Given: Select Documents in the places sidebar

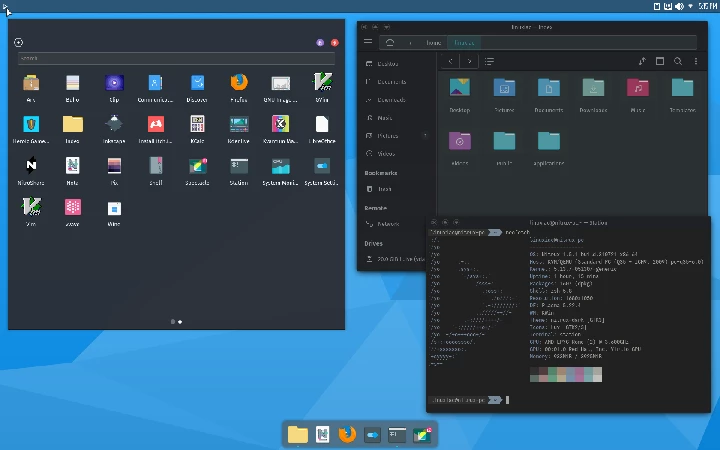Looking at the screenshot, I should coord(391,81).
